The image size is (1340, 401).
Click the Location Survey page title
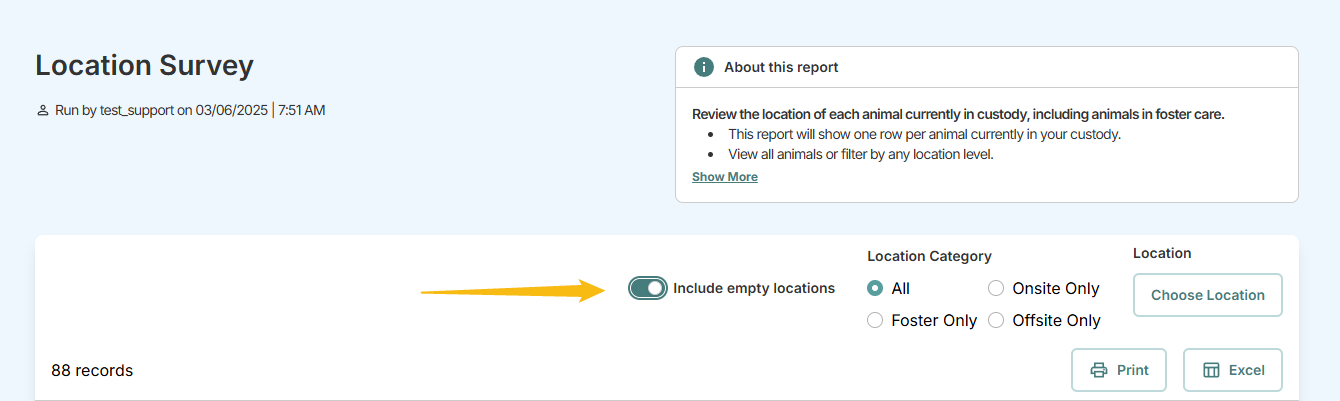pos(144,66)
